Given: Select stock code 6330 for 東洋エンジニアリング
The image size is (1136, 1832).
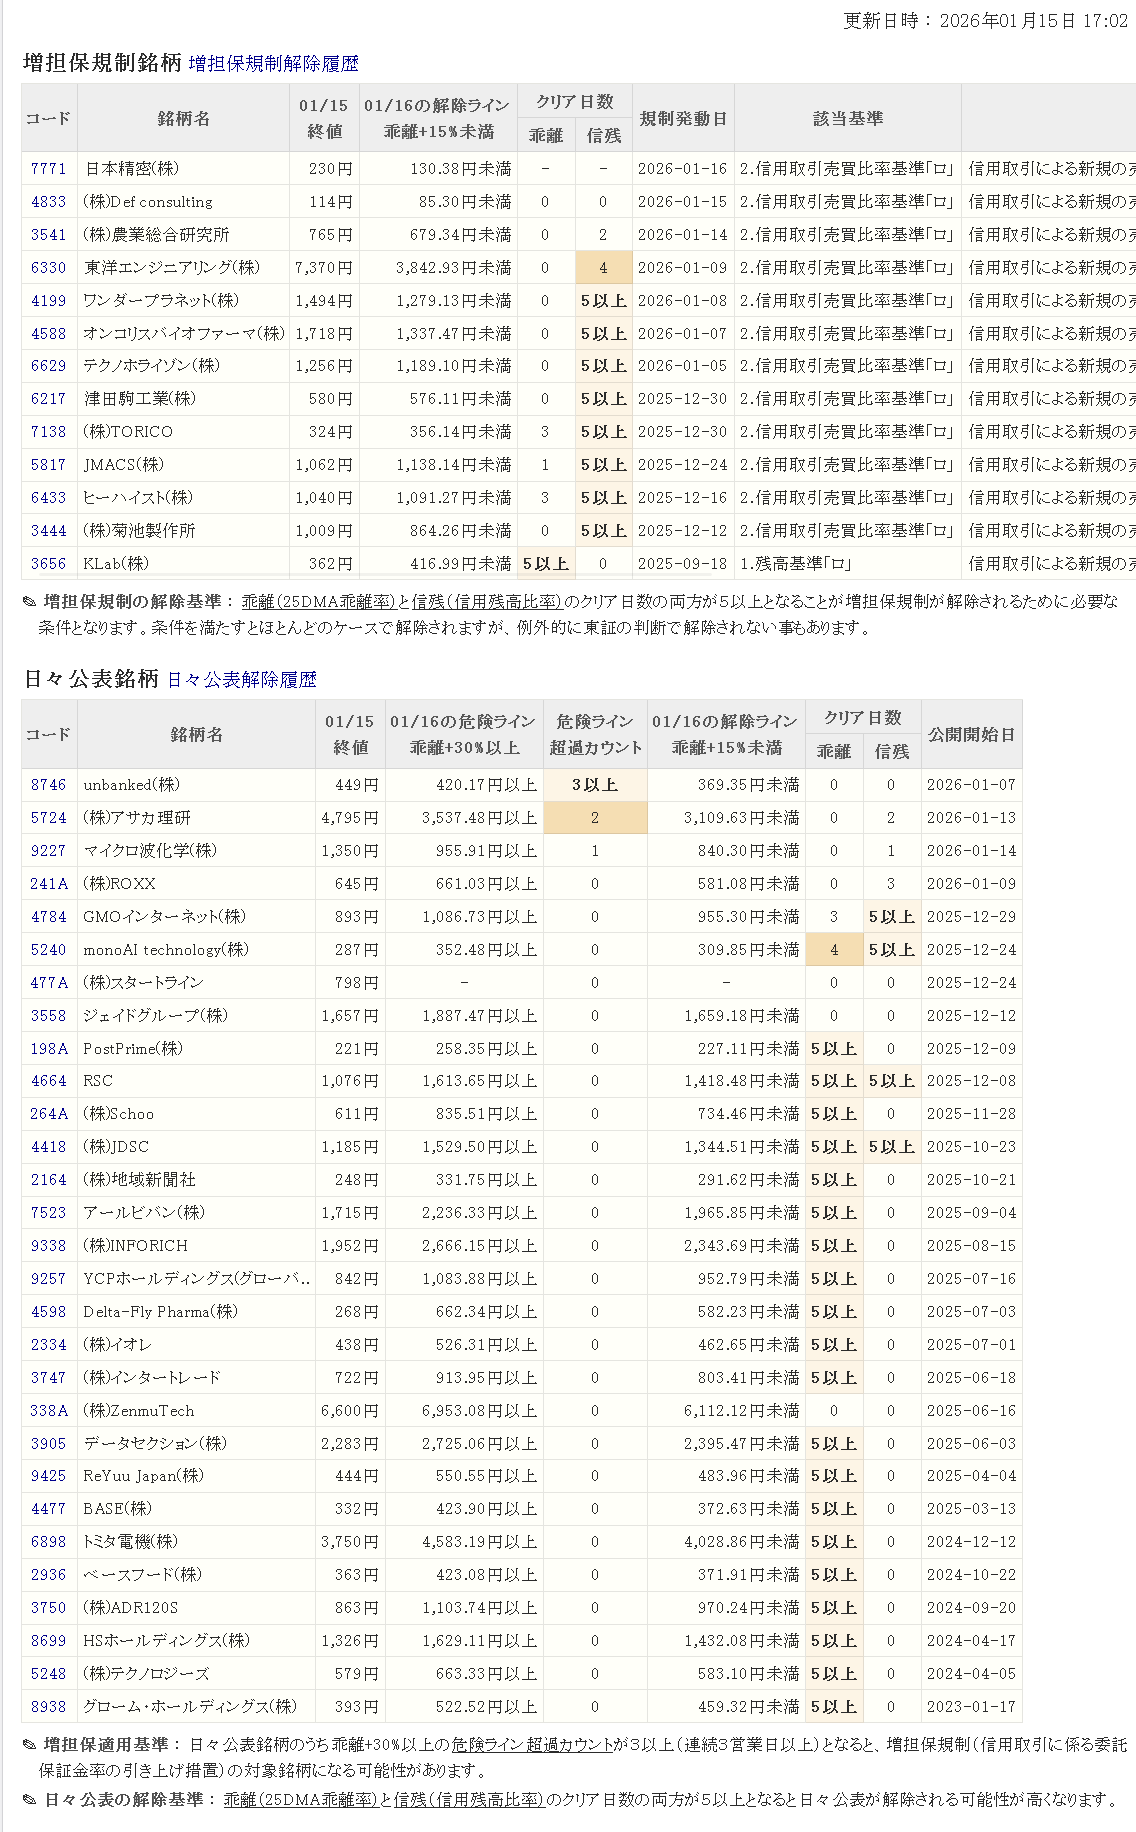Looking at the screenshot, I should point(48,268).
